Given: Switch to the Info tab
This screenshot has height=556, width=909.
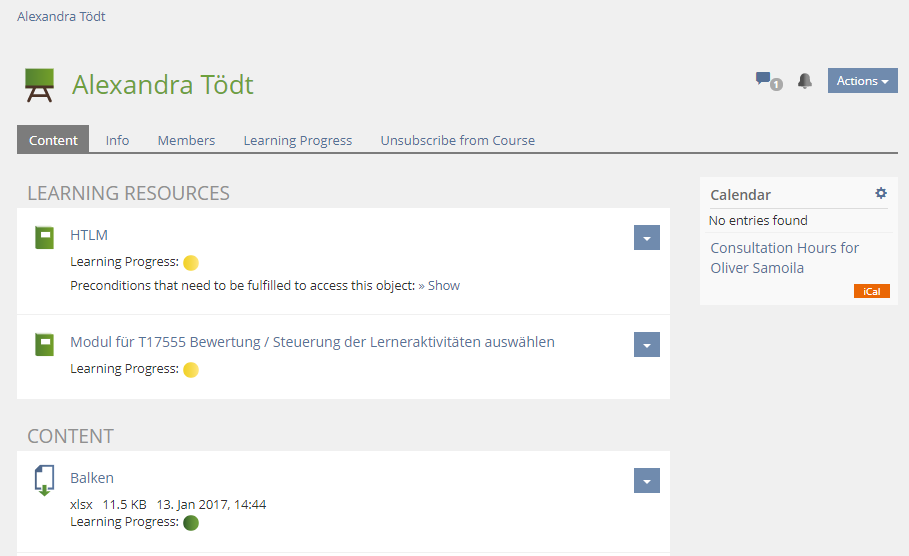Looking at the screenshot, I should 117,140.
